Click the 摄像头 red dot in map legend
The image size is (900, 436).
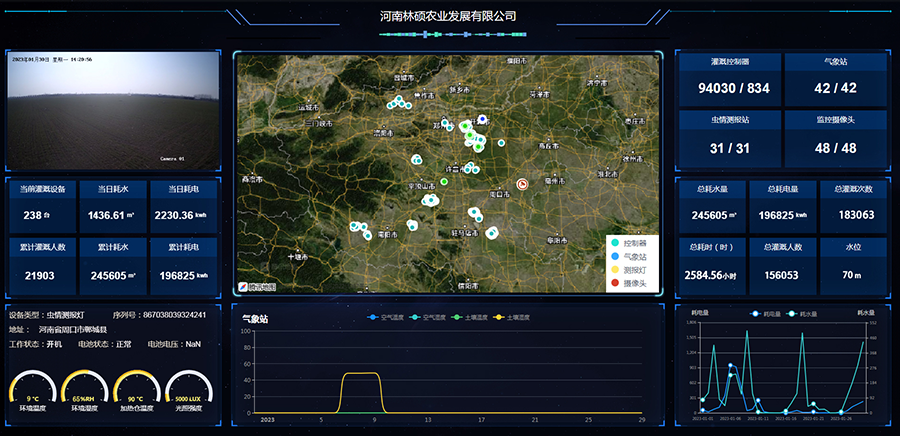[x=614, y=283]
